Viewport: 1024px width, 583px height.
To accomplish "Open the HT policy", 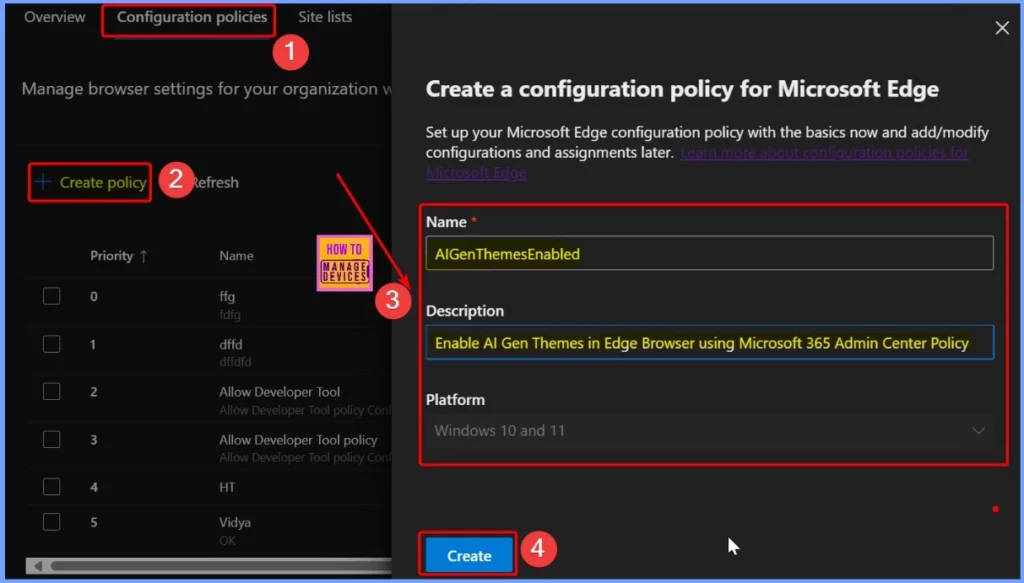I will click(227, 487).
